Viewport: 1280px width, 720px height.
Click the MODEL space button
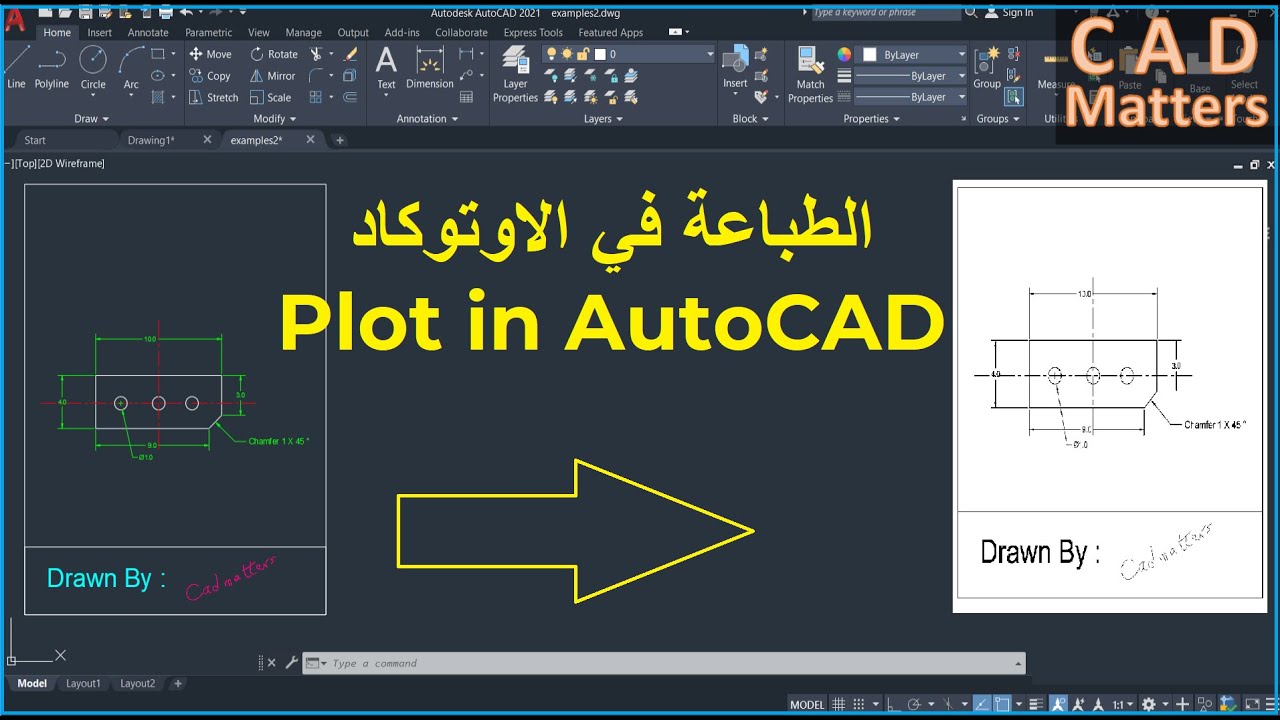[x=807, y=704]
